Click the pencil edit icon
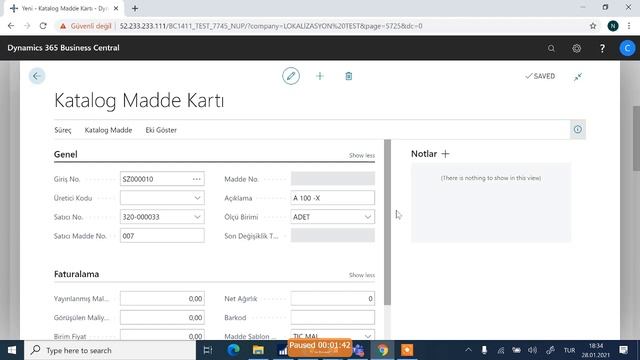Screen dimensions: 640x360 coord(291,76)
